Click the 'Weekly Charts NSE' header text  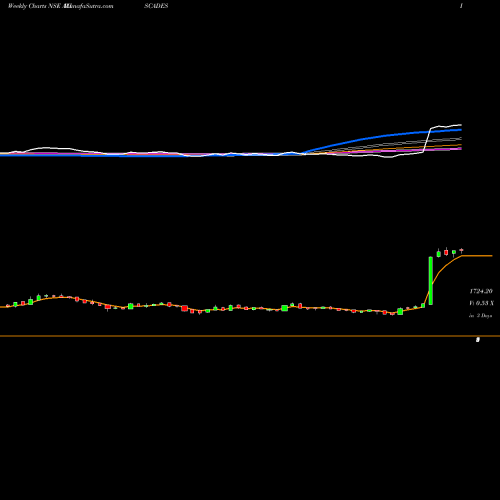click(33, 6)
